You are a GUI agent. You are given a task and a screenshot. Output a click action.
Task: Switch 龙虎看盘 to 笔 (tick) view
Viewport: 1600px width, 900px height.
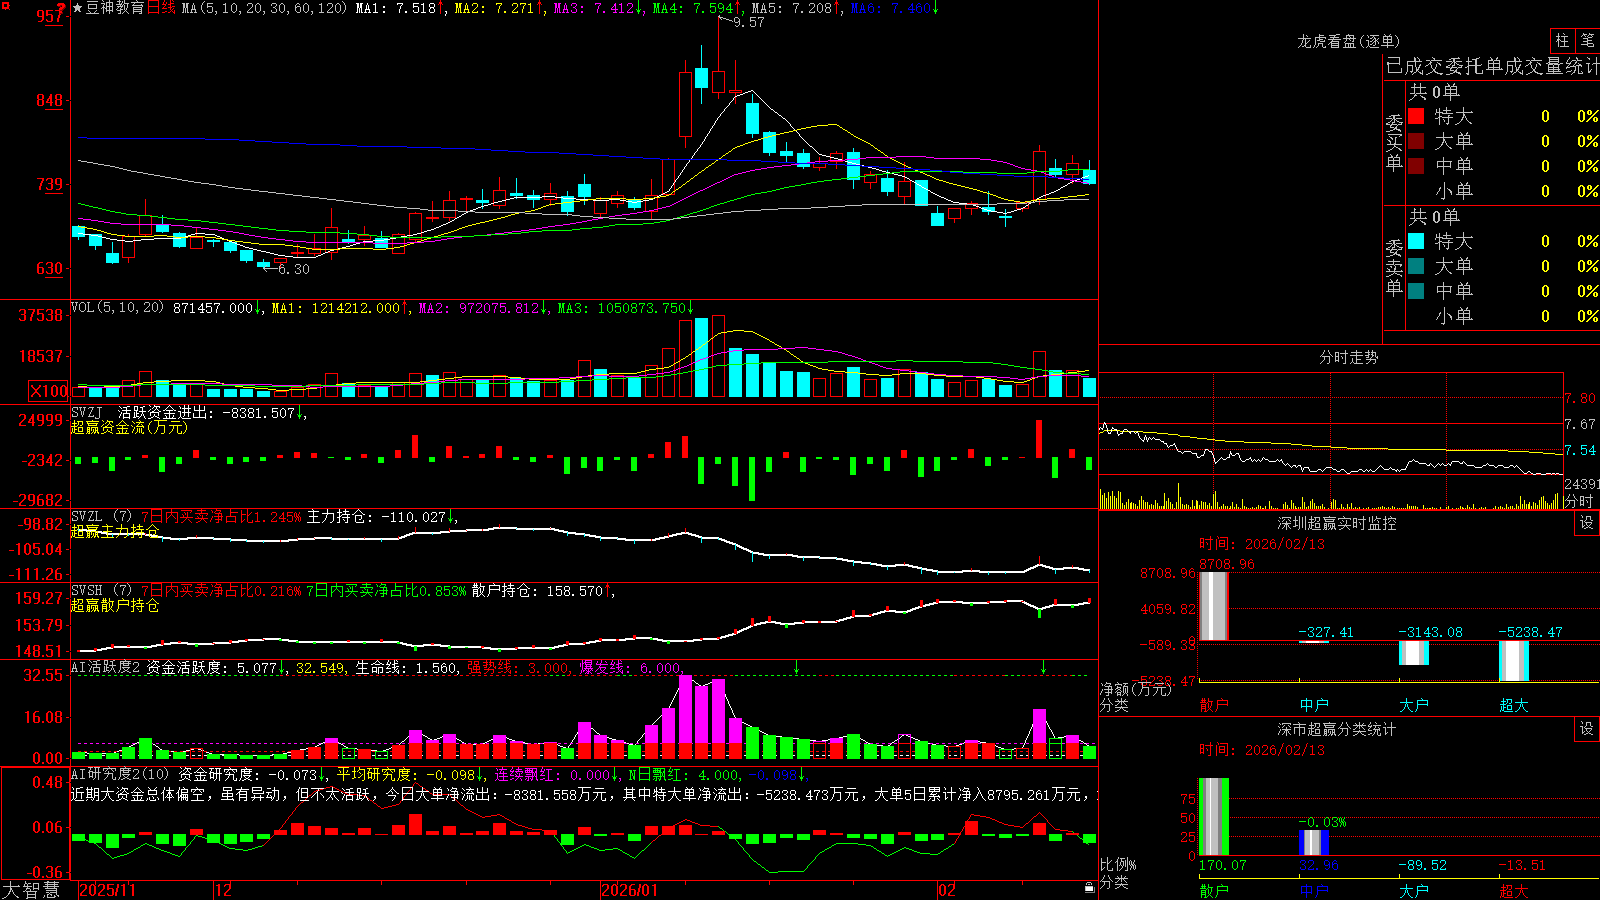click(x=1587, y=41)
